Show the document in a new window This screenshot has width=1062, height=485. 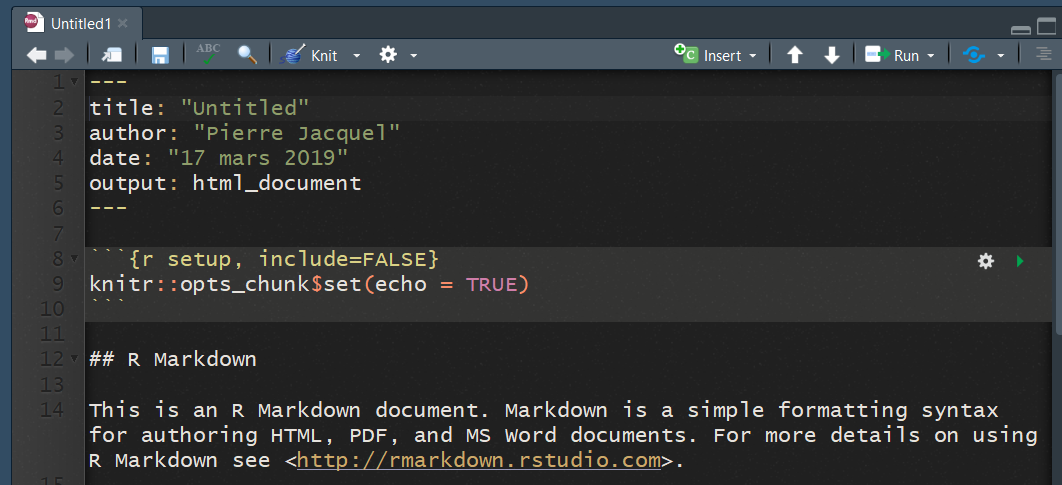click(x=112, y=56)
